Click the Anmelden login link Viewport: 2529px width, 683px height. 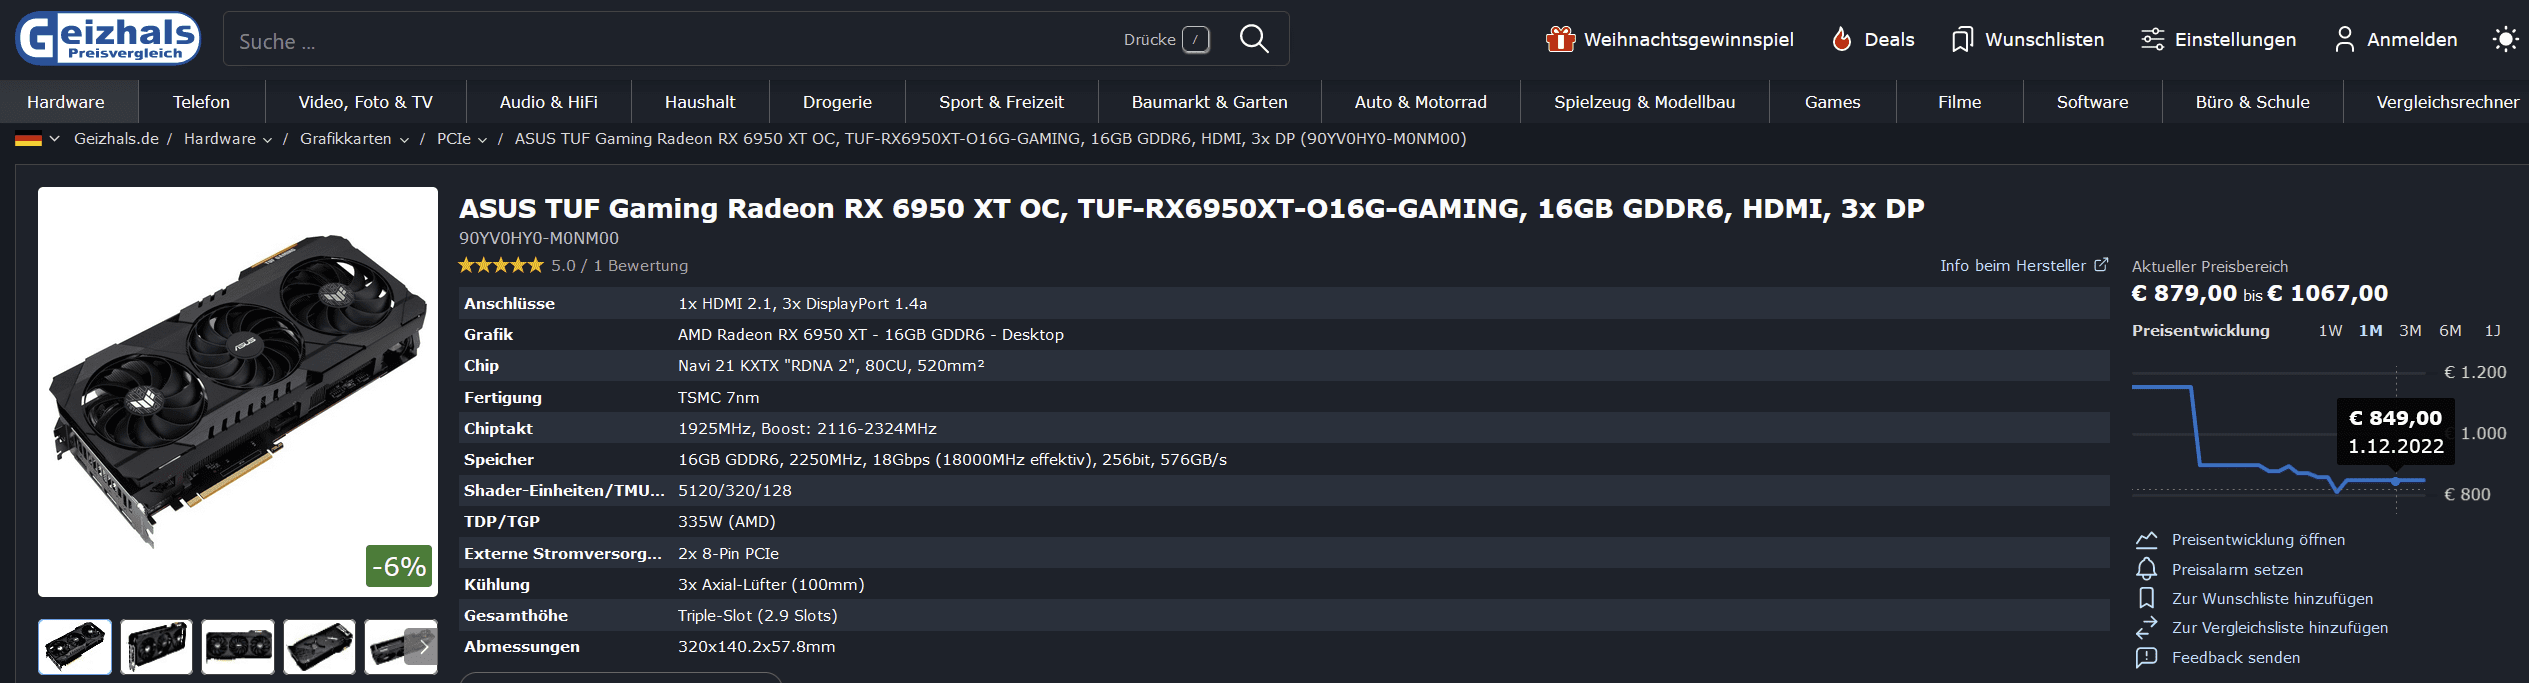coord(2411,39)
